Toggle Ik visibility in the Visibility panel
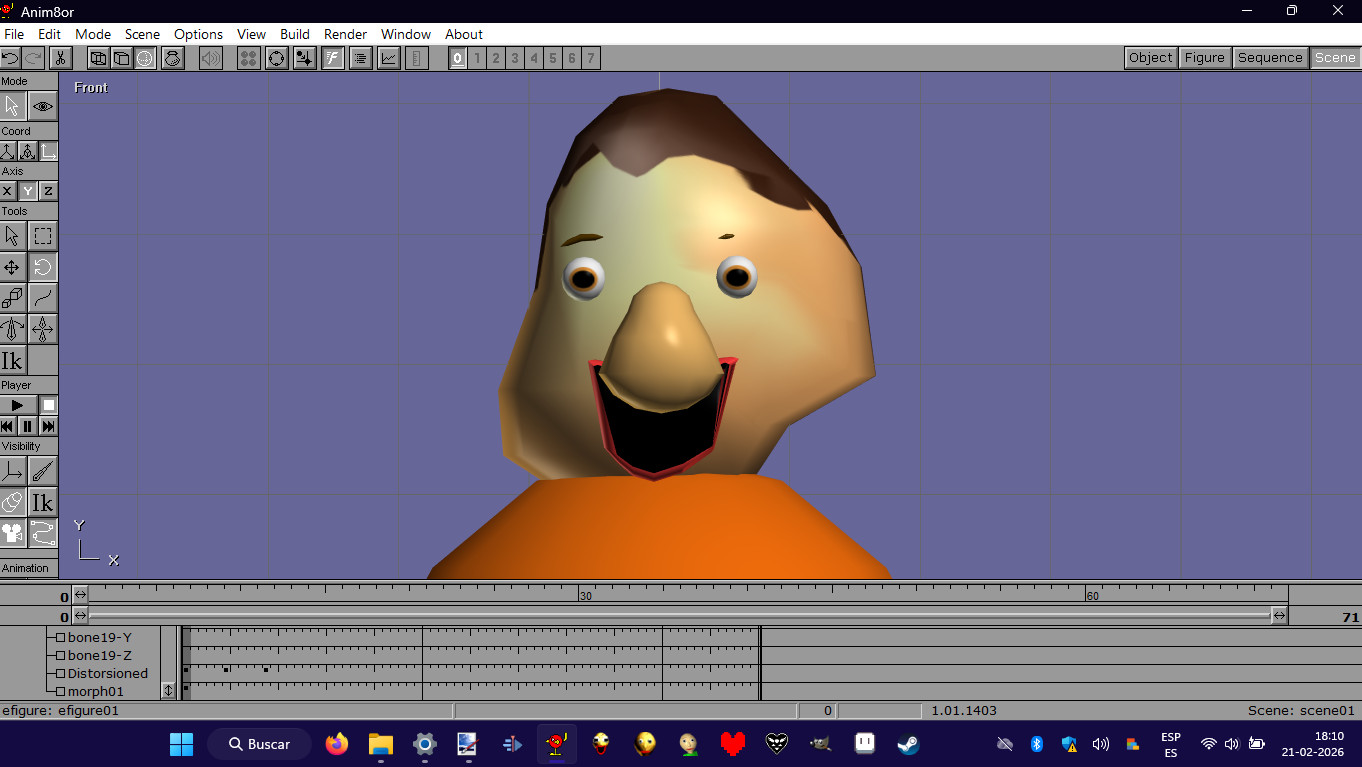The width and height of the screenshot is (1362, 767). pos(43,502)
